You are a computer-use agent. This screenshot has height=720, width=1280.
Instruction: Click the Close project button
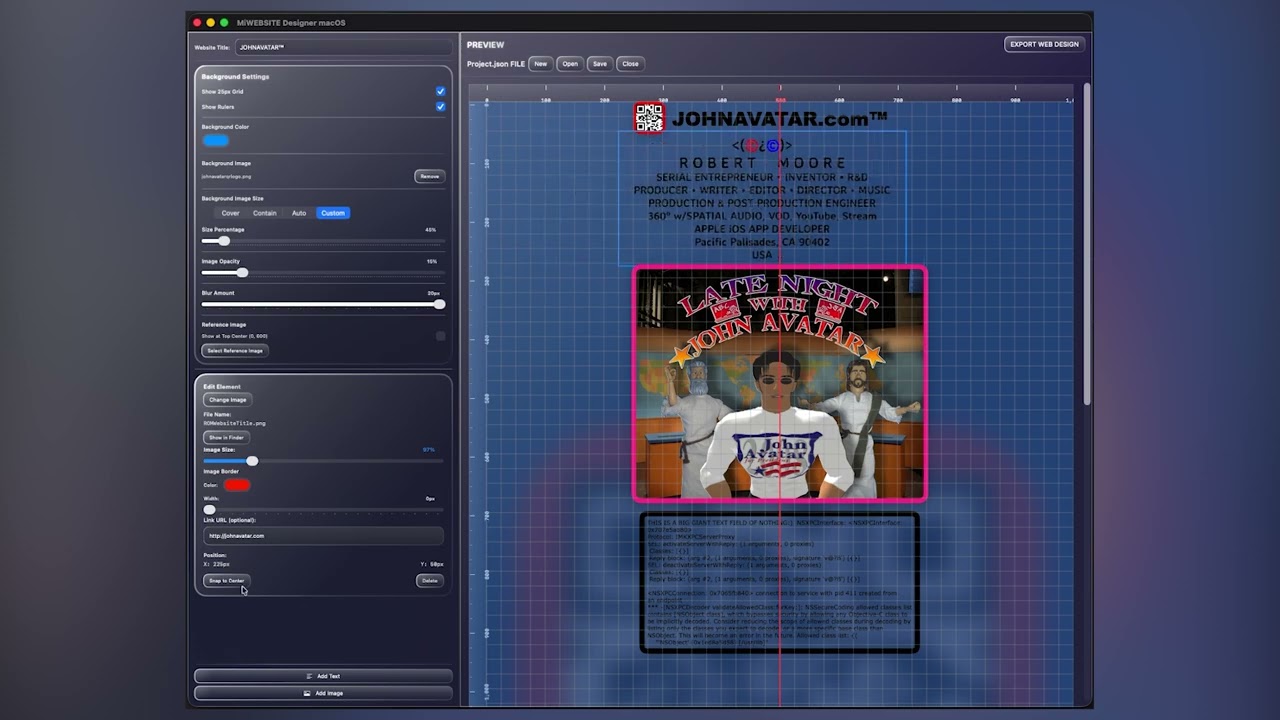click(x=630, y=64)
